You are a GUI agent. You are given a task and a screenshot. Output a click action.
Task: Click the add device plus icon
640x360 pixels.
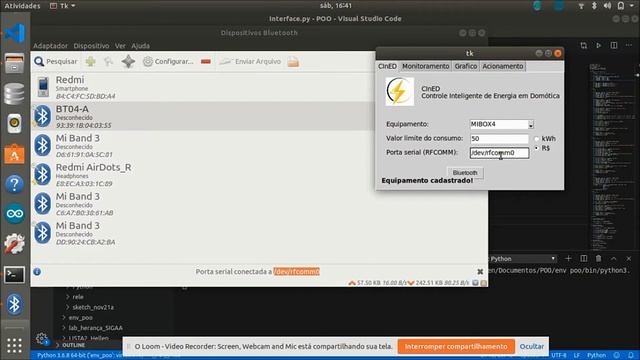point(91,62)
